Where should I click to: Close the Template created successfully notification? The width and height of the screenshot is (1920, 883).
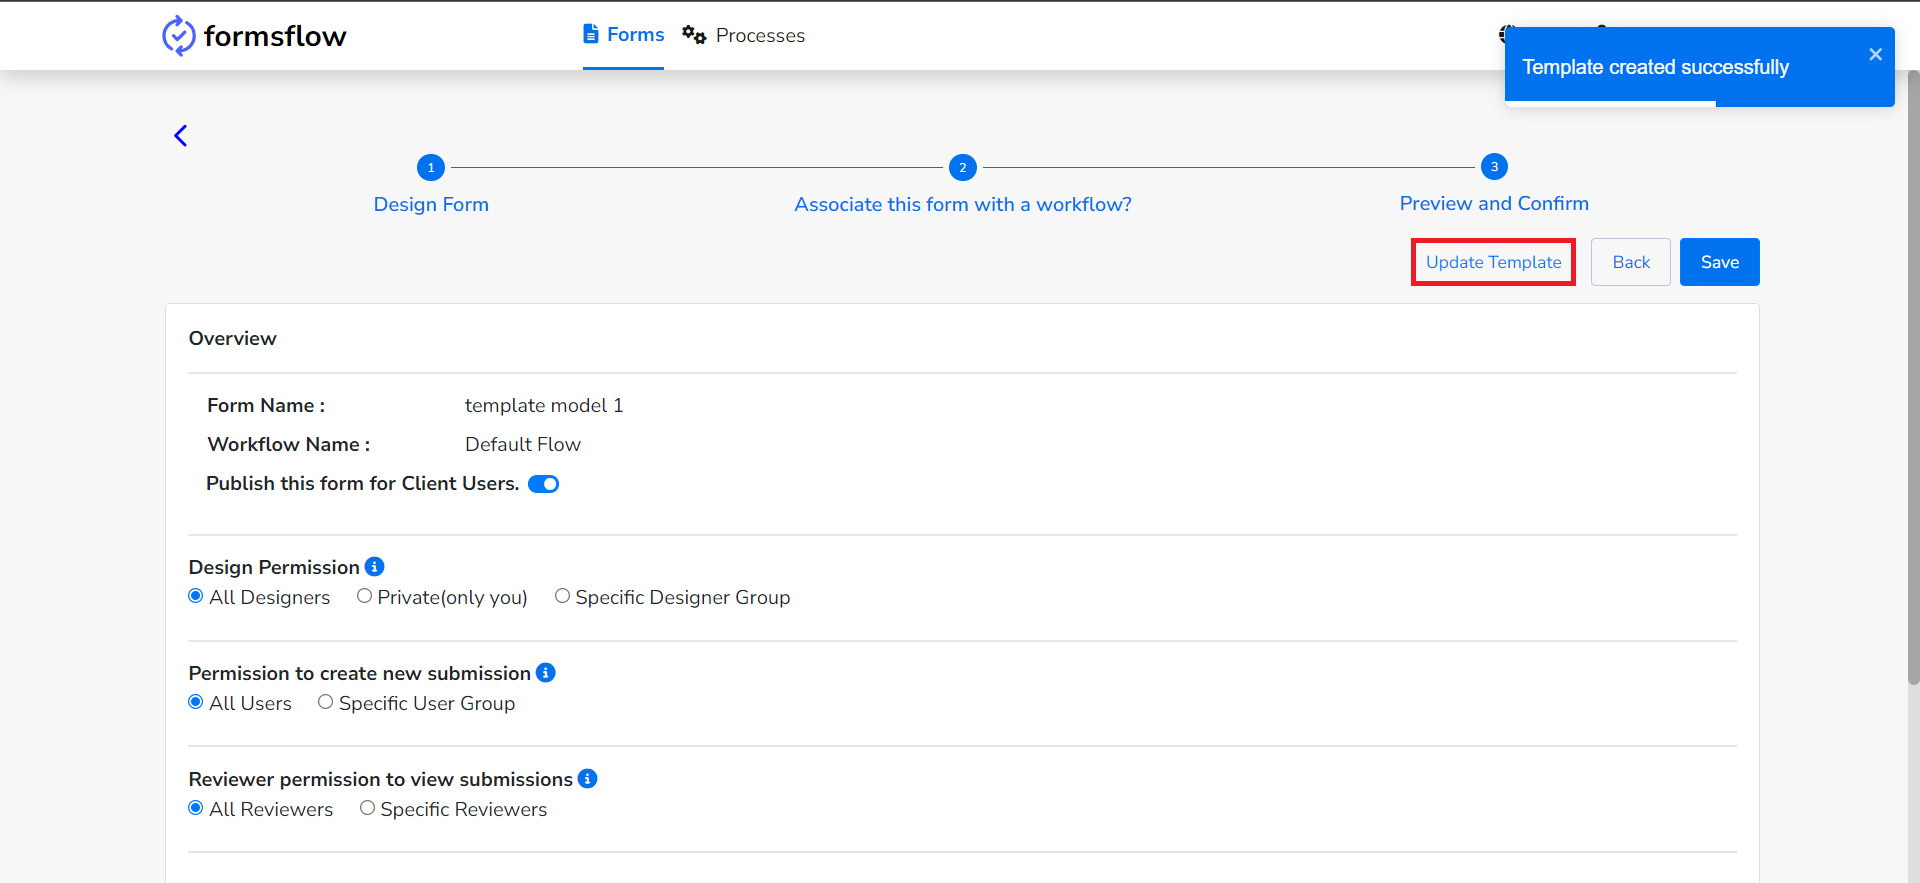1875,54
